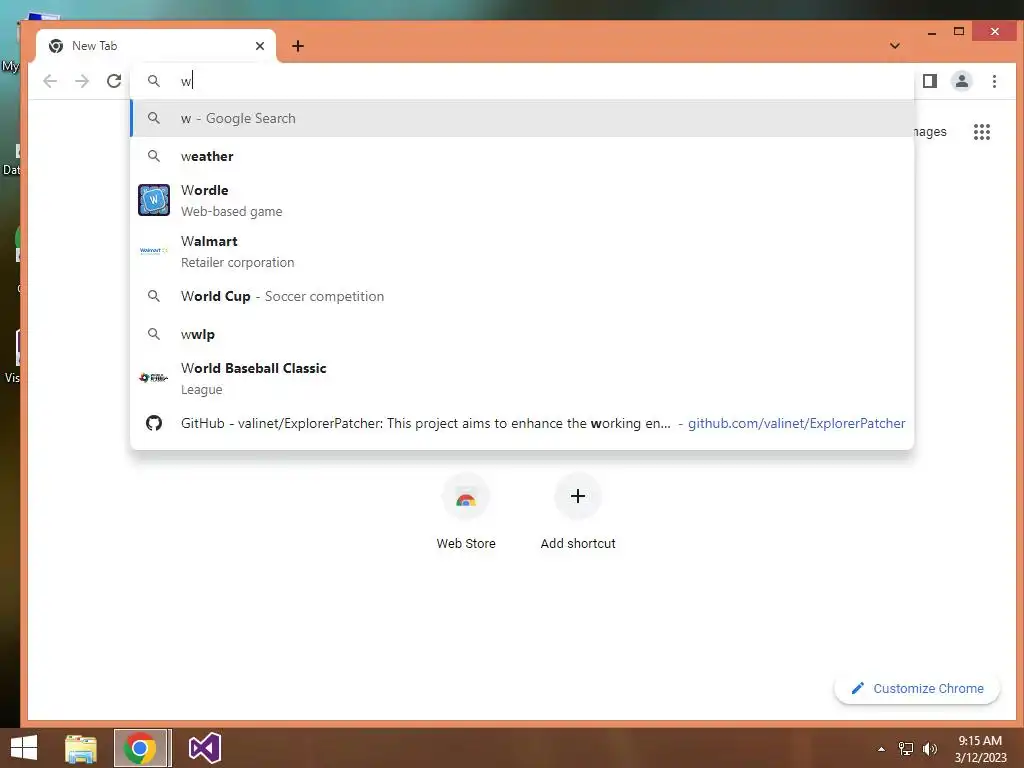Click Customize Chrome button
This screenshot has height=768, width=1024.
pyautogui.click(x=917, y=688)
